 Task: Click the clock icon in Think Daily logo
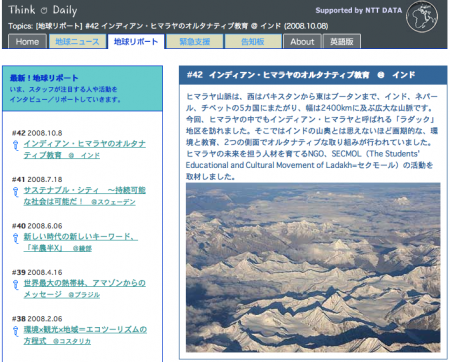(44, 10)
